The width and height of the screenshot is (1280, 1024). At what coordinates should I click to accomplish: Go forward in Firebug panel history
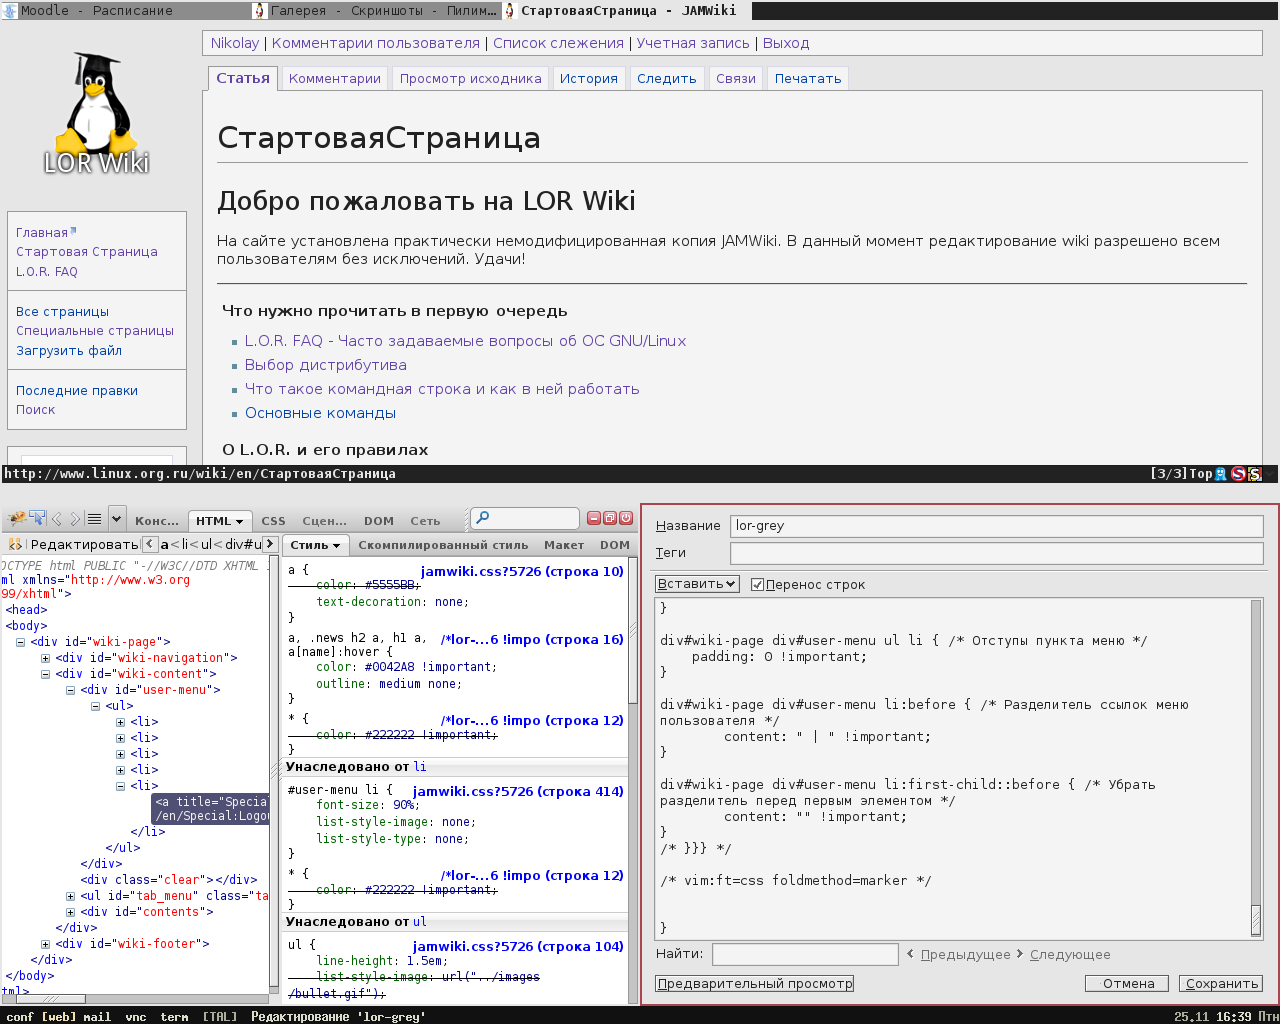[x=74, y=519]
